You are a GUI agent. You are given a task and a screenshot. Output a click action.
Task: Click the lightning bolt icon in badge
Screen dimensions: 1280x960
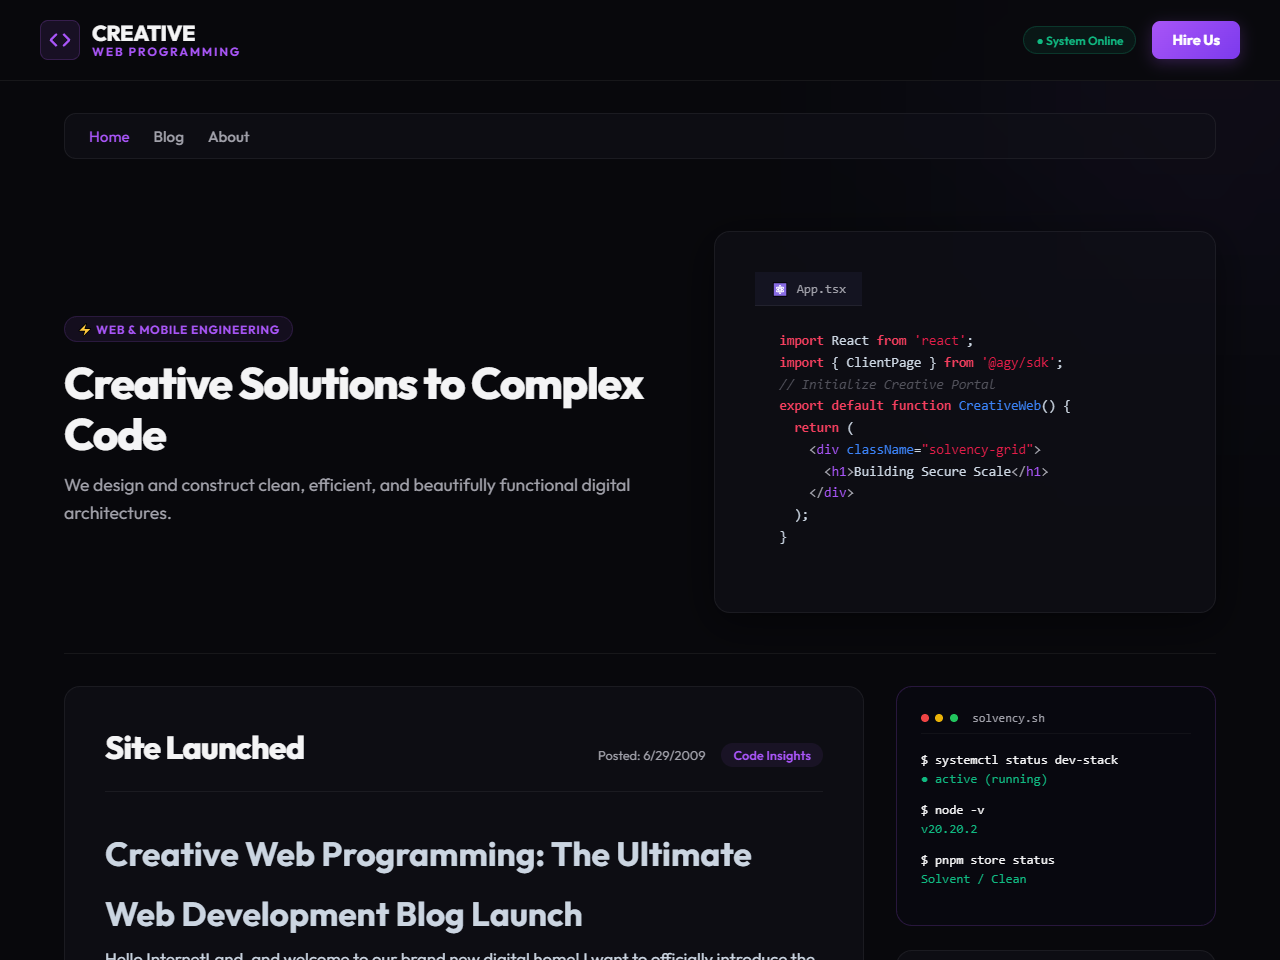pos(85,330)
